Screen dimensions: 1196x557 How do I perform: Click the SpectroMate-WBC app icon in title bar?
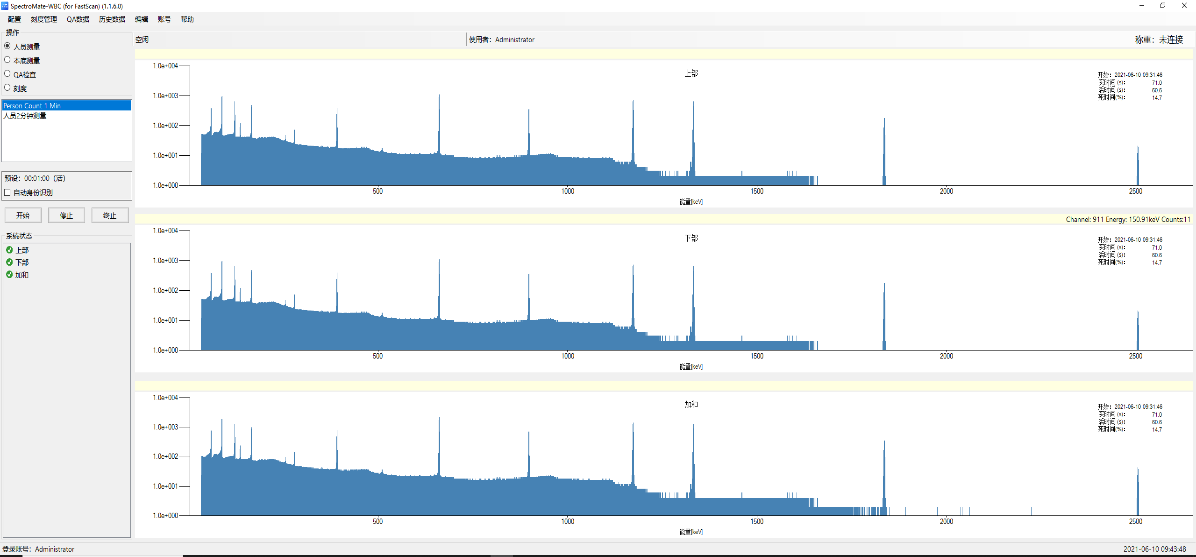[5, 5]
